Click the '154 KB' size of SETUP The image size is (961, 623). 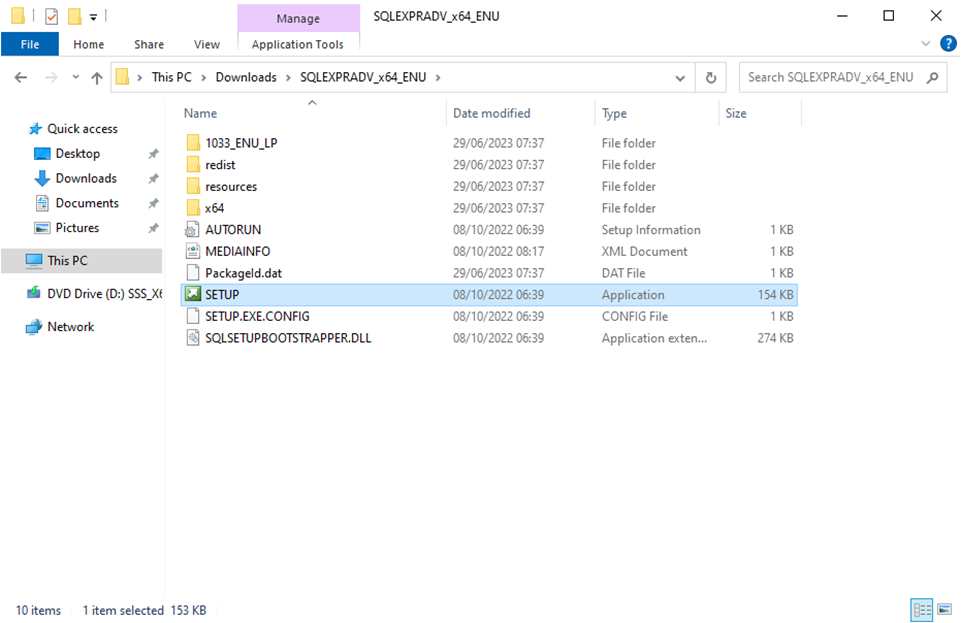pos(775,295)
